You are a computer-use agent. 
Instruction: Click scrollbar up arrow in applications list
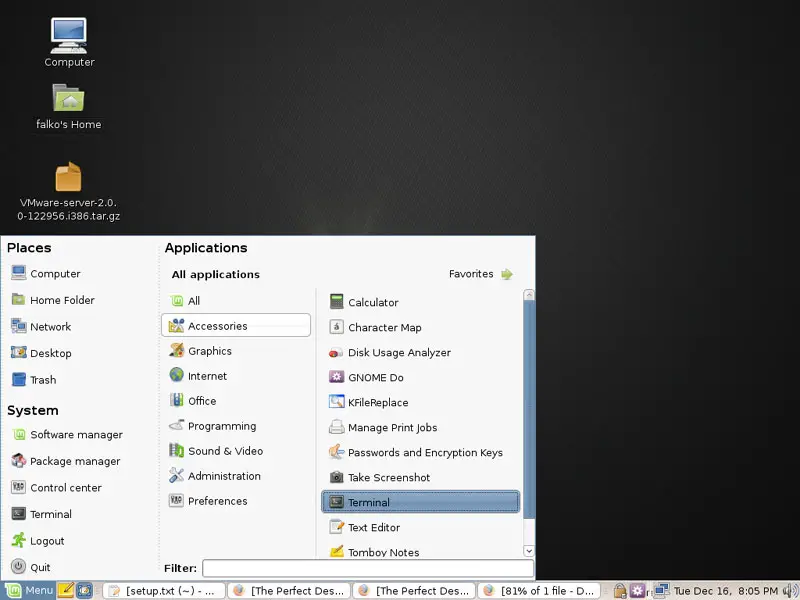pyautogui.click(x=529, y=295)
